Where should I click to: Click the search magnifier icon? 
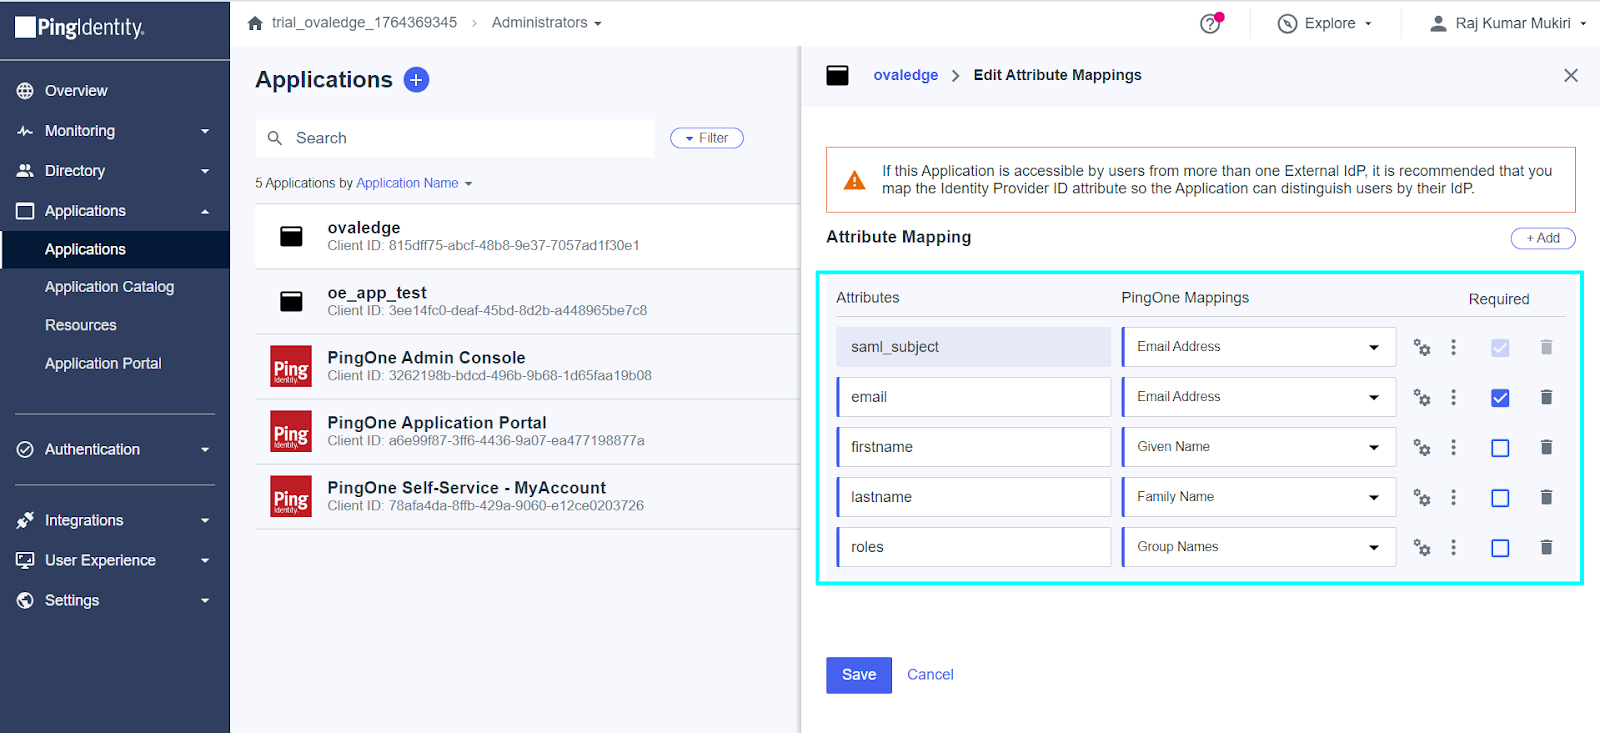[275, 138]
